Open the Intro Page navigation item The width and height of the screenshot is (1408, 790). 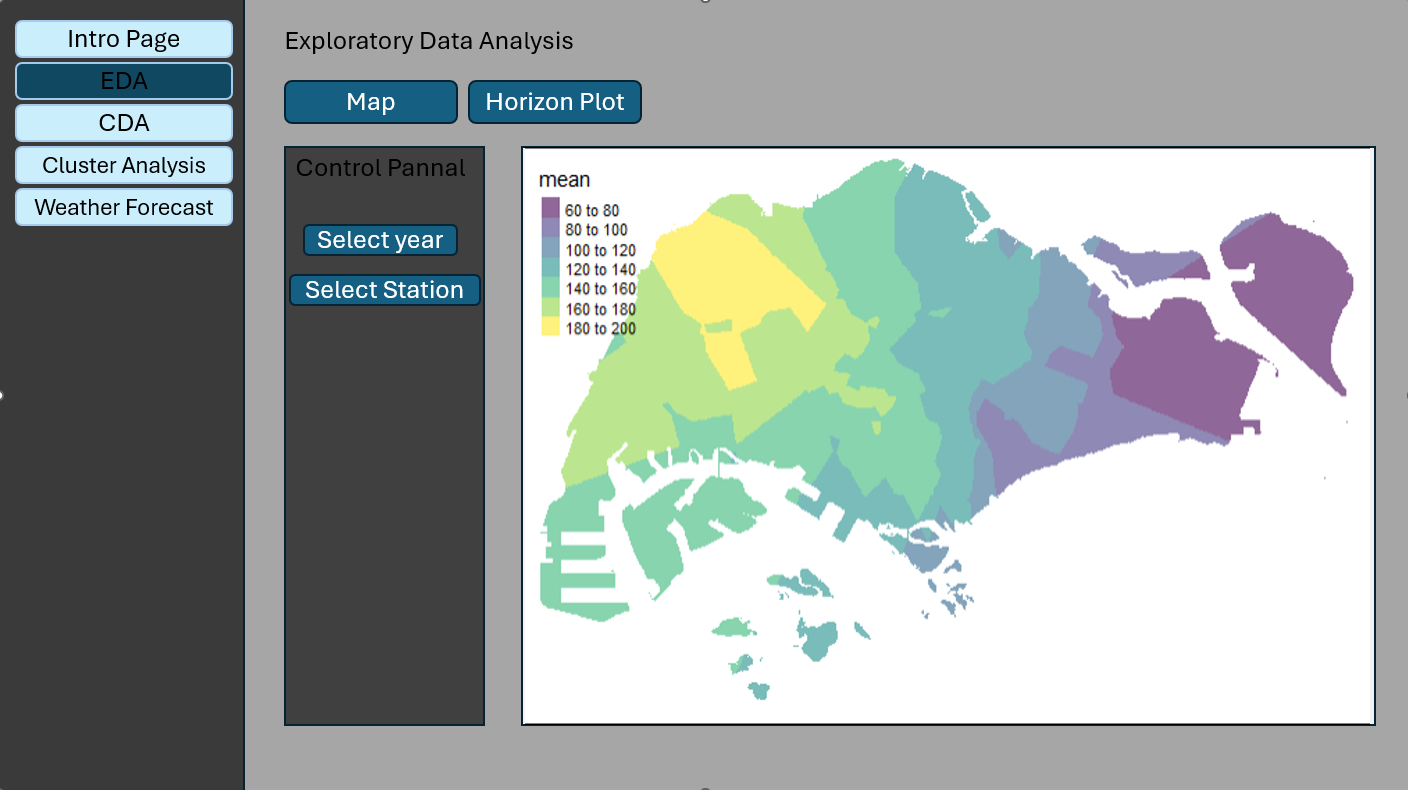[x=124, y=39]
